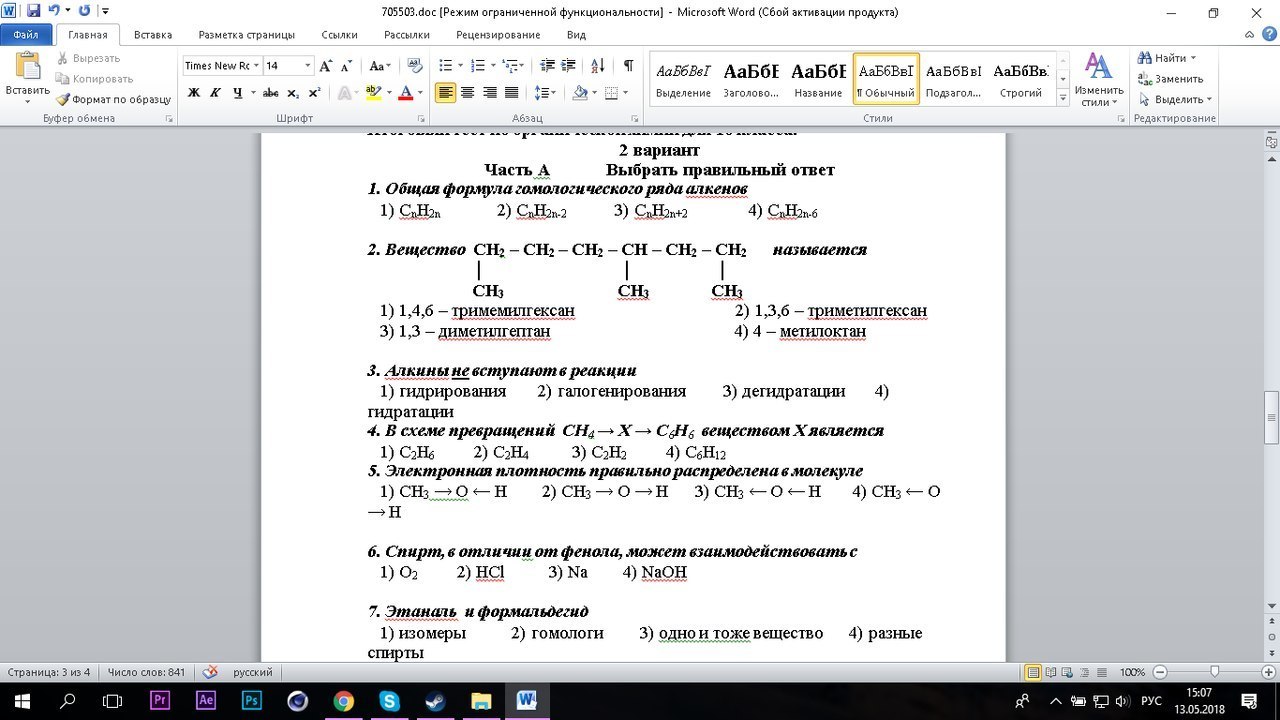Open Google Chrome from the taskbar
This screenshot has width=1280, height=720.
pos(343,701)
